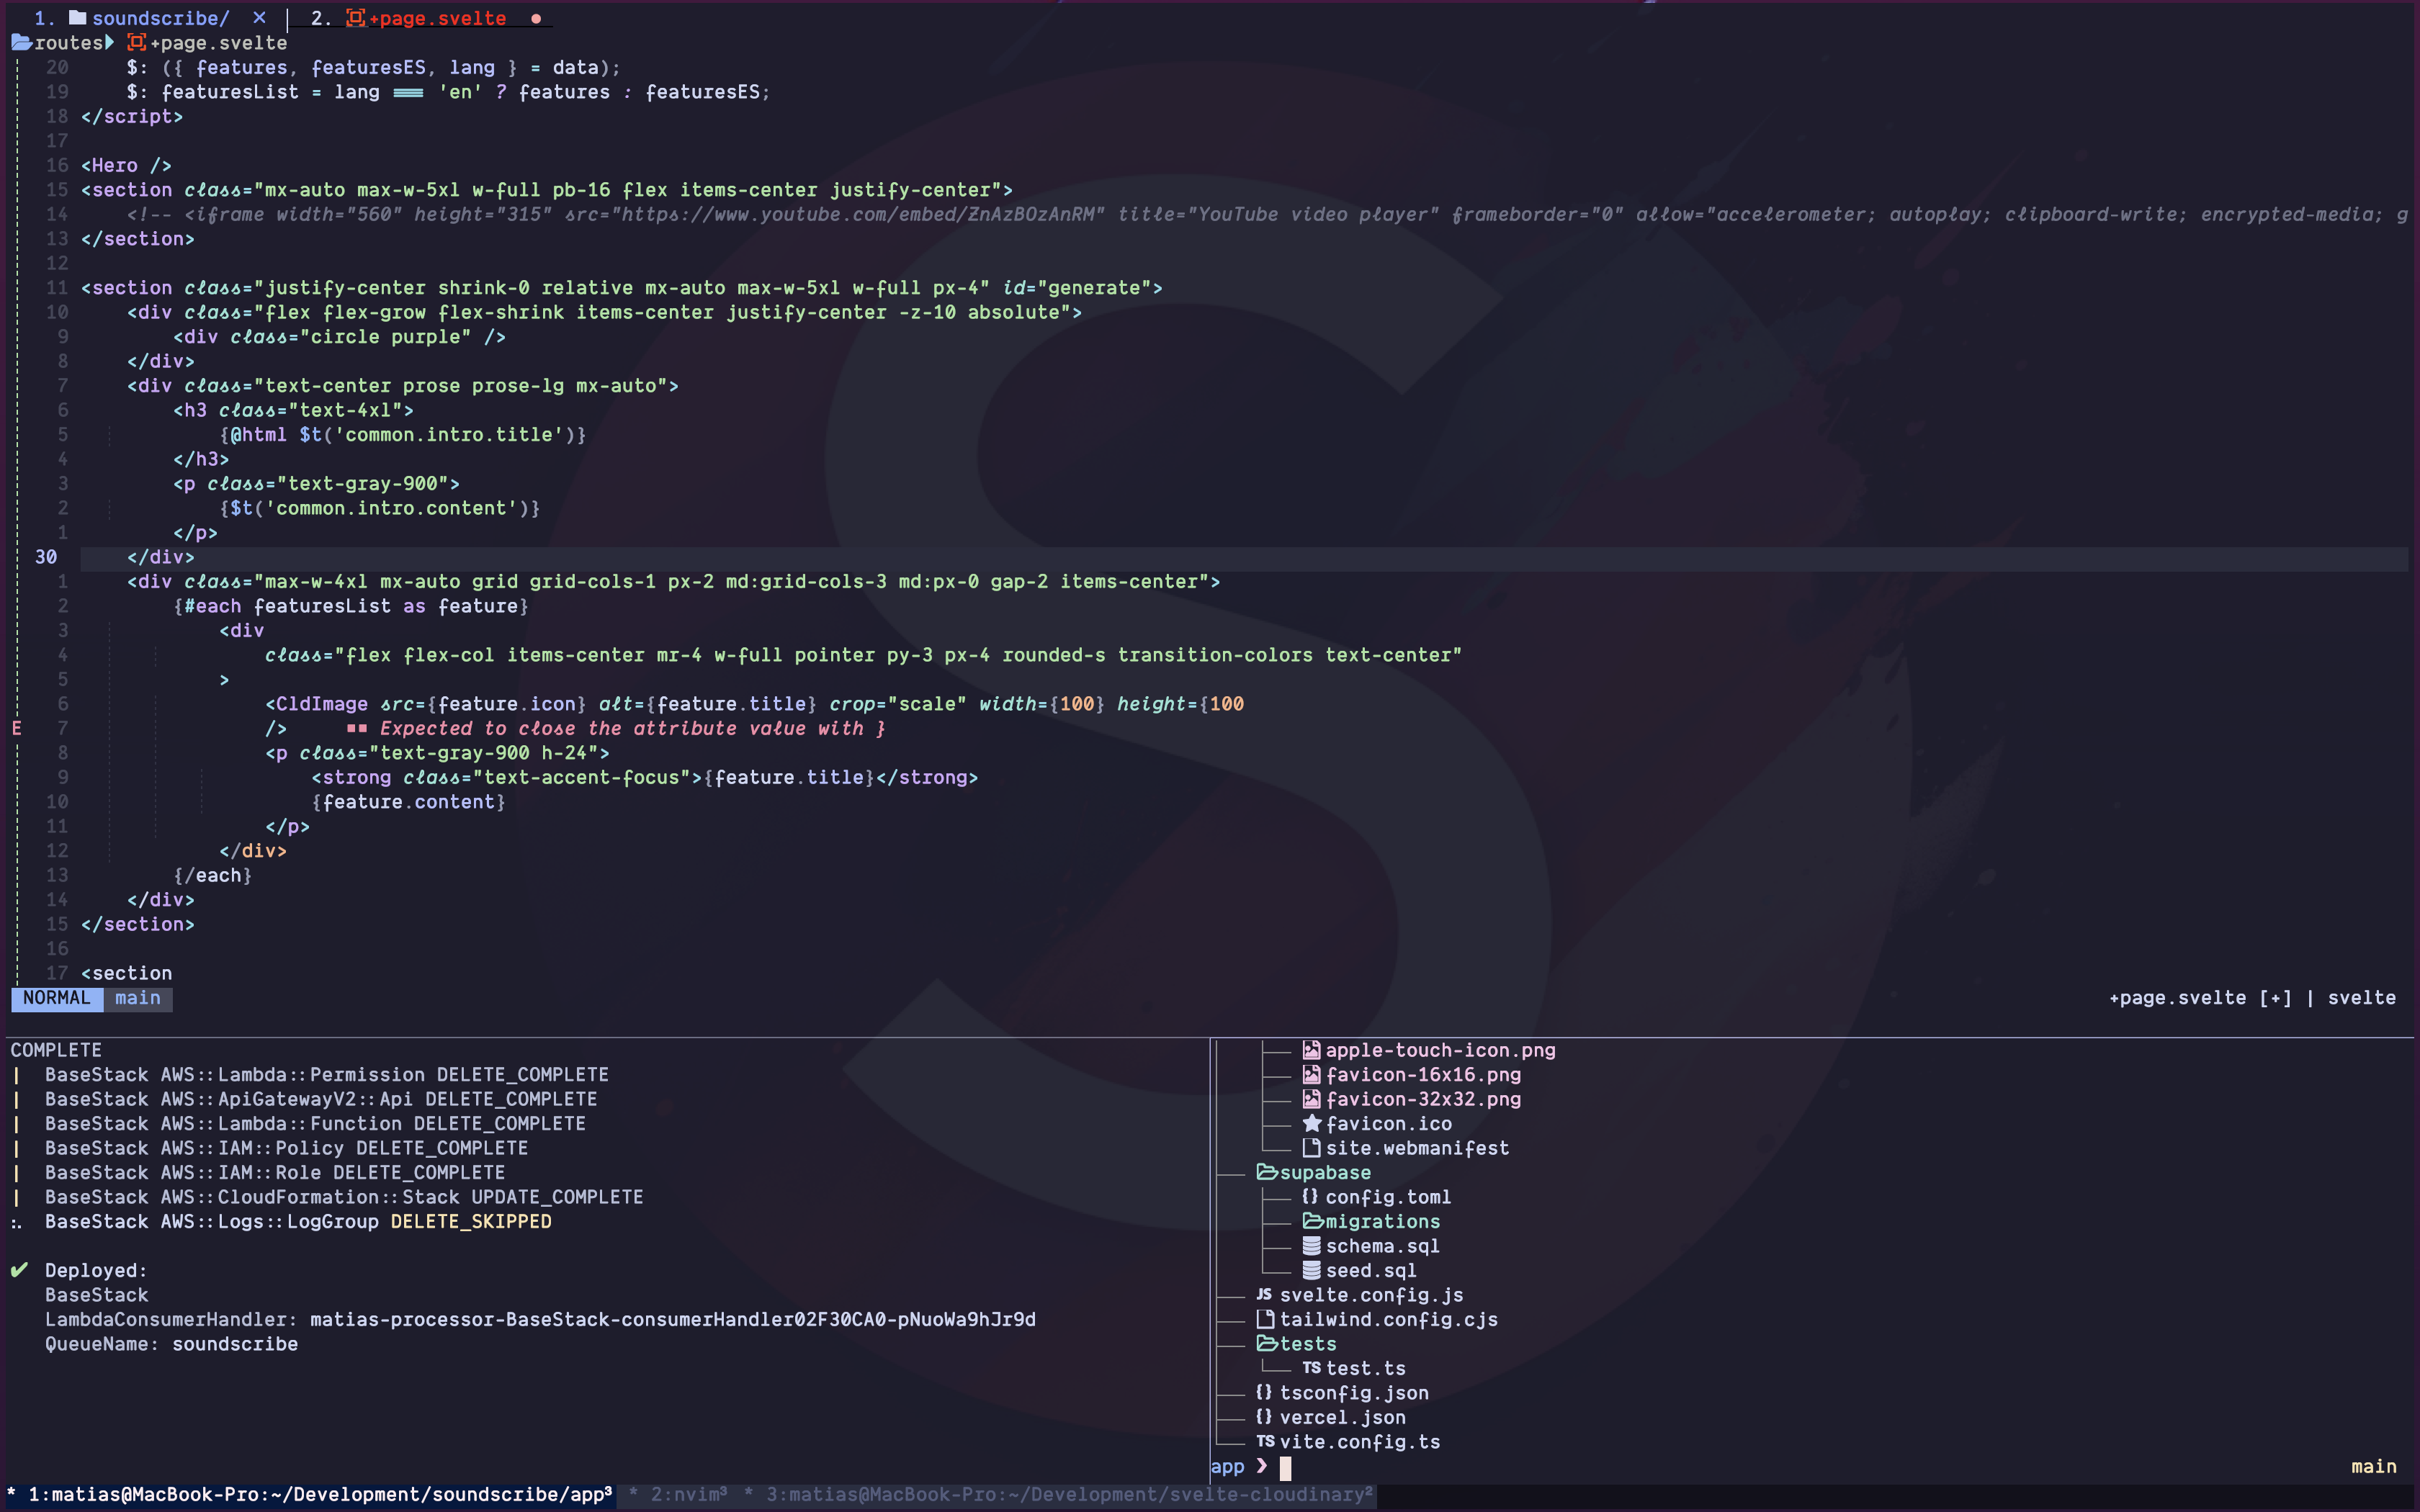Click the svelte icon on the +page.svelte tab
The height and width of the screenshot is (1512, 2420).
(355, 17)
